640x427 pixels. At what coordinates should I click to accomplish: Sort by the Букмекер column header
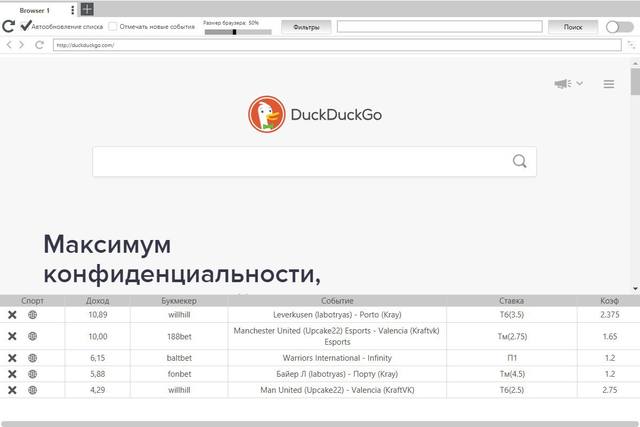179,300
